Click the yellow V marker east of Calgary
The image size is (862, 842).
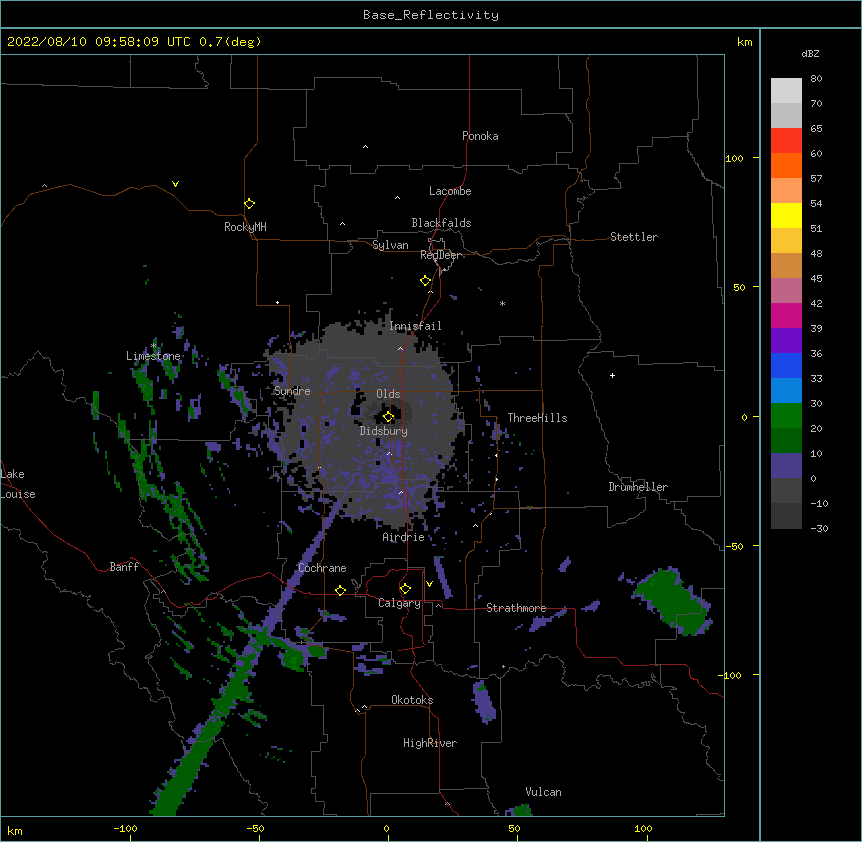[x=429, y=584]
